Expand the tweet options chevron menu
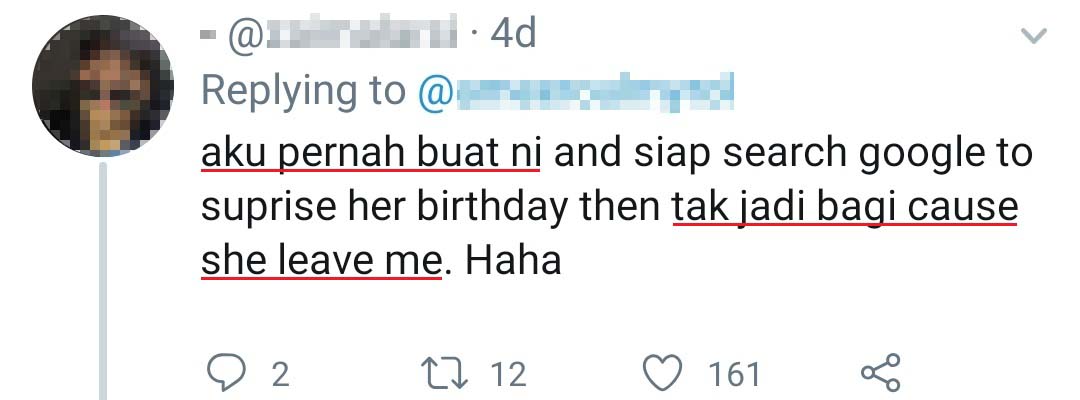The height and width of the screenshot is (400, 1080). 1031,38
